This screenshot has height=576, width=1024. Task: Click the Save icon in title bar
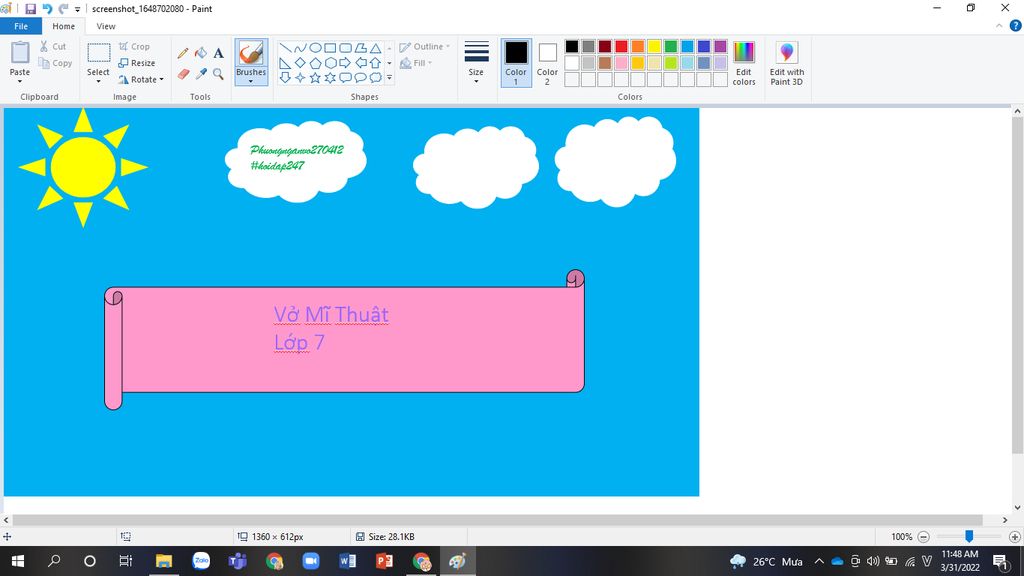click(30, 8)
